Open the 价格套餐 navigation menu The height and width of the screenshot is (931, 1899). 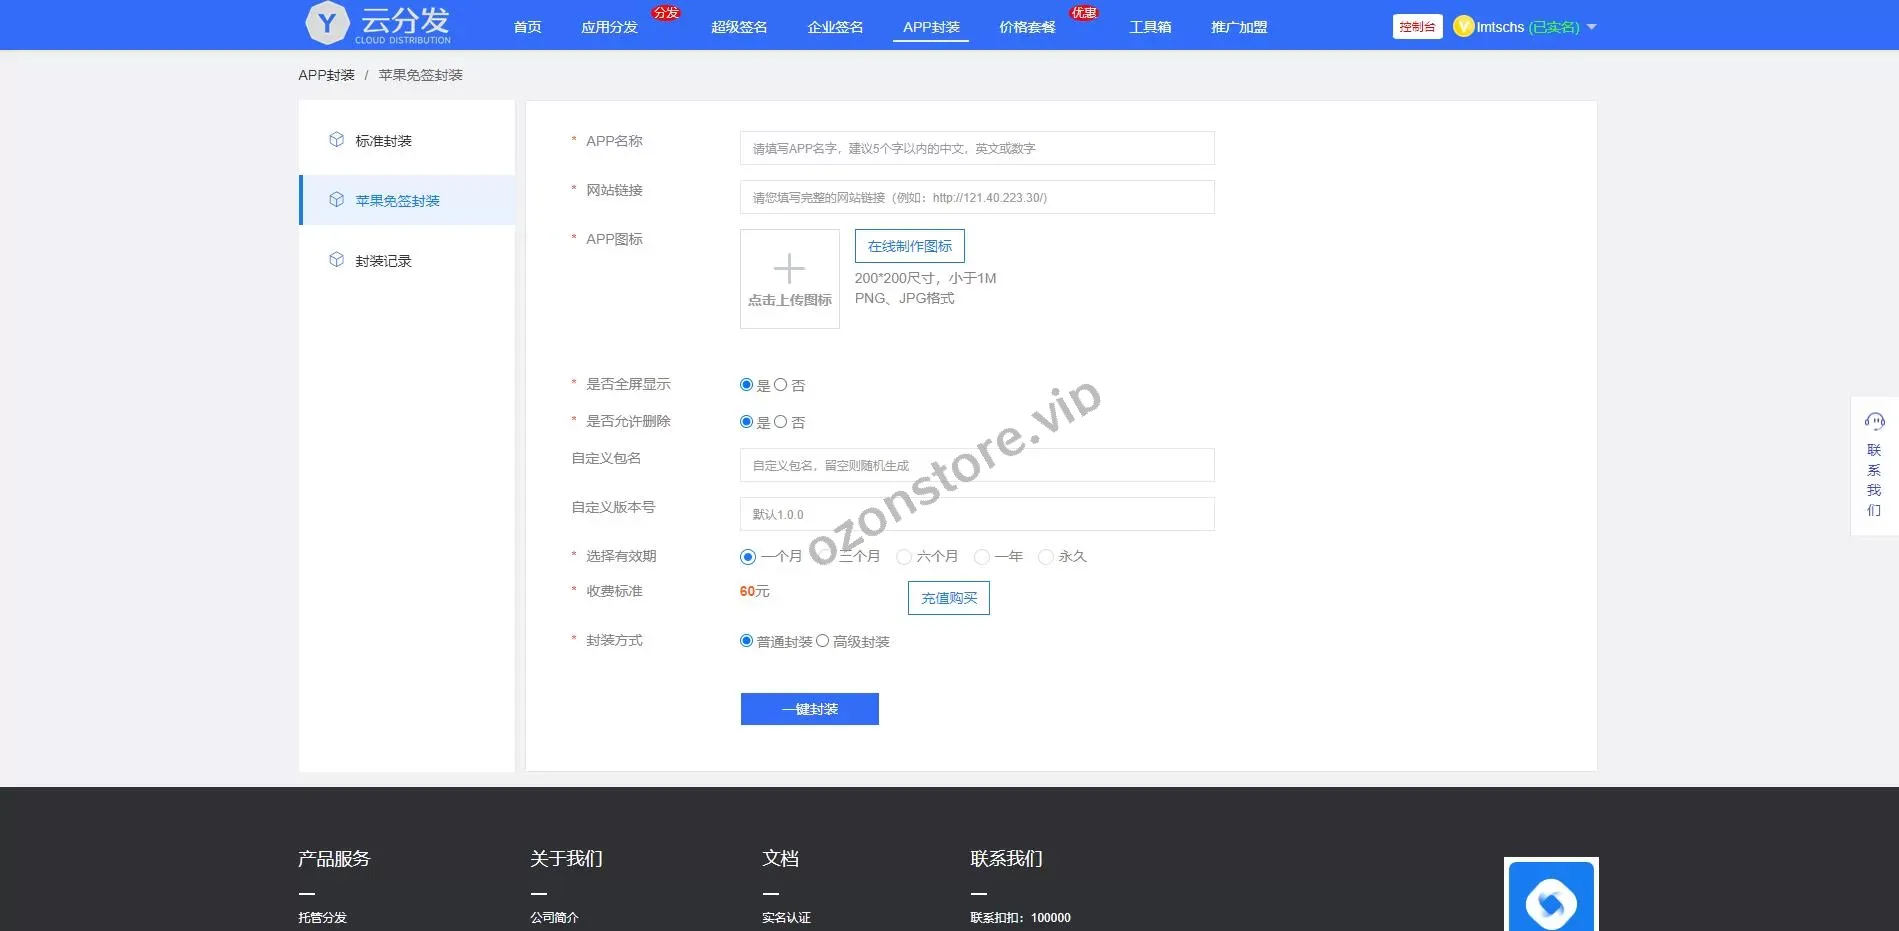tap(1027, 27)
